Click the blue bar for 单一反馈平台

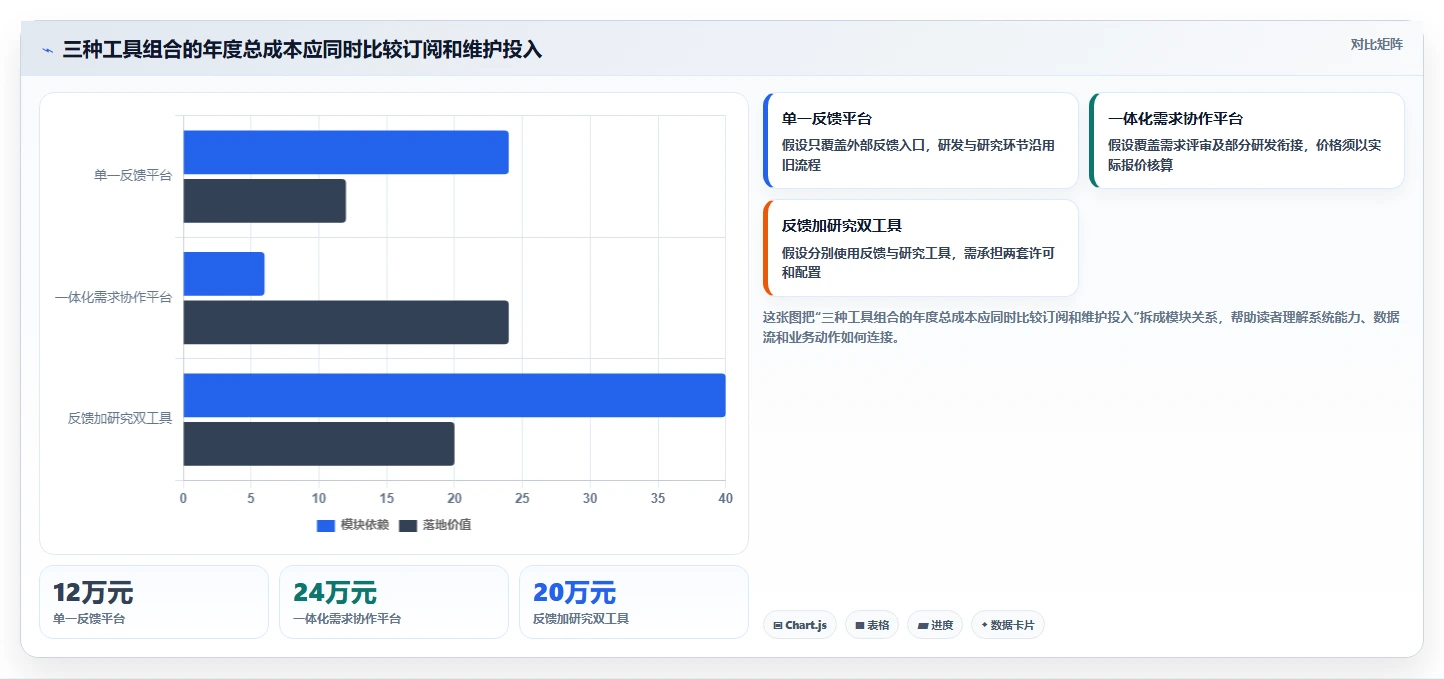point(346,152)
